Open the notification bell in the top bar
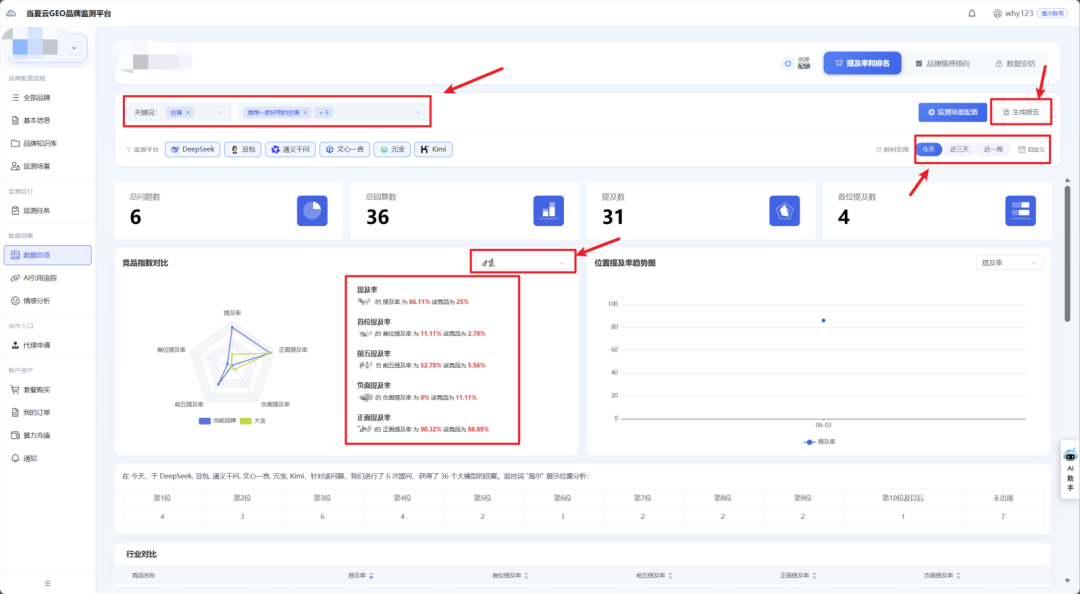Screen dimensions: 1080x594 (972, 13)
